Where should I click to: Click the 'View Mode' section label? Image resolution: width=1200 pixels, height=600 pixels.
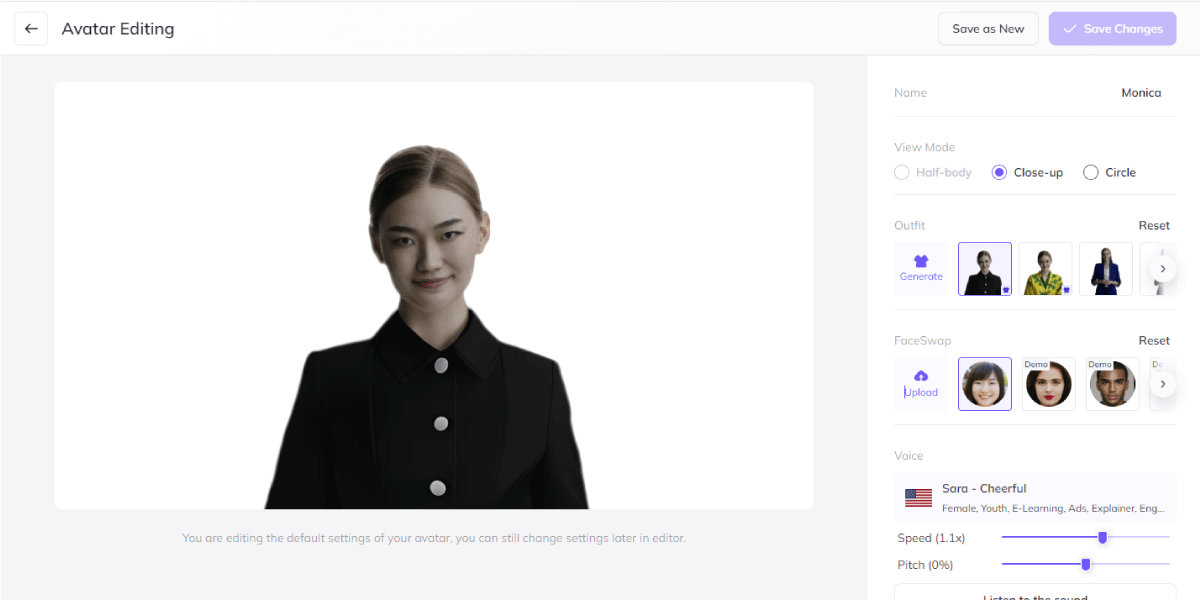(924, 147)
